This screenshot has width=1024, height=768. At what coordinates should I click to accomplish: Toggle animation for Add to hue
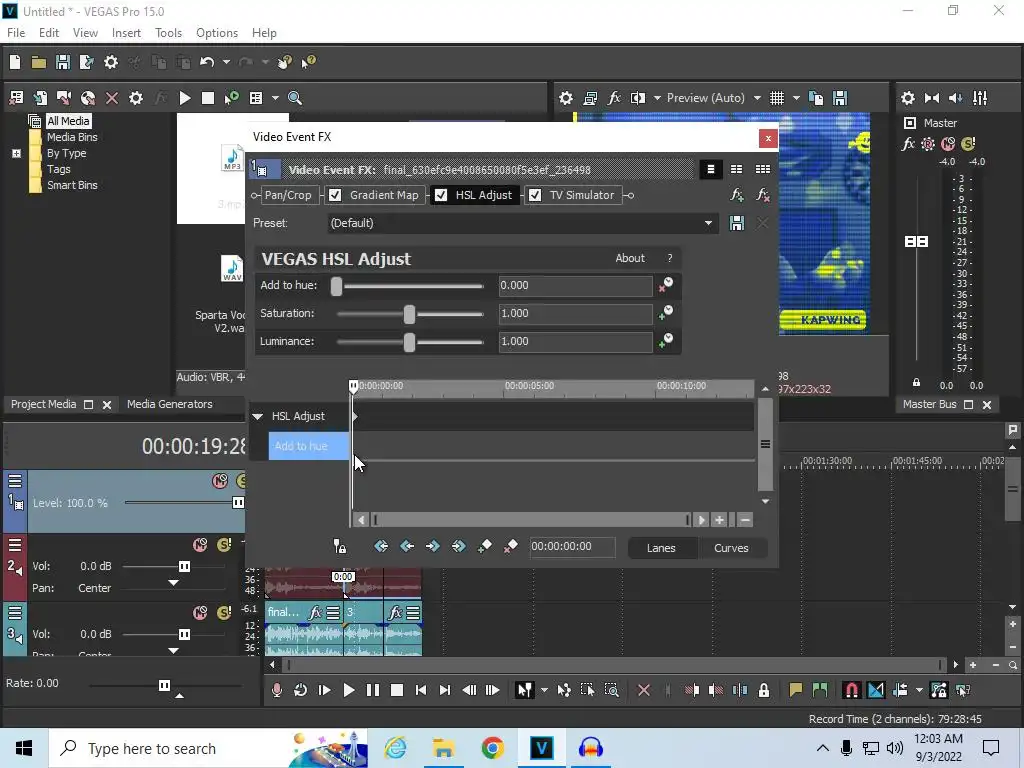click(x=665, y=285)
